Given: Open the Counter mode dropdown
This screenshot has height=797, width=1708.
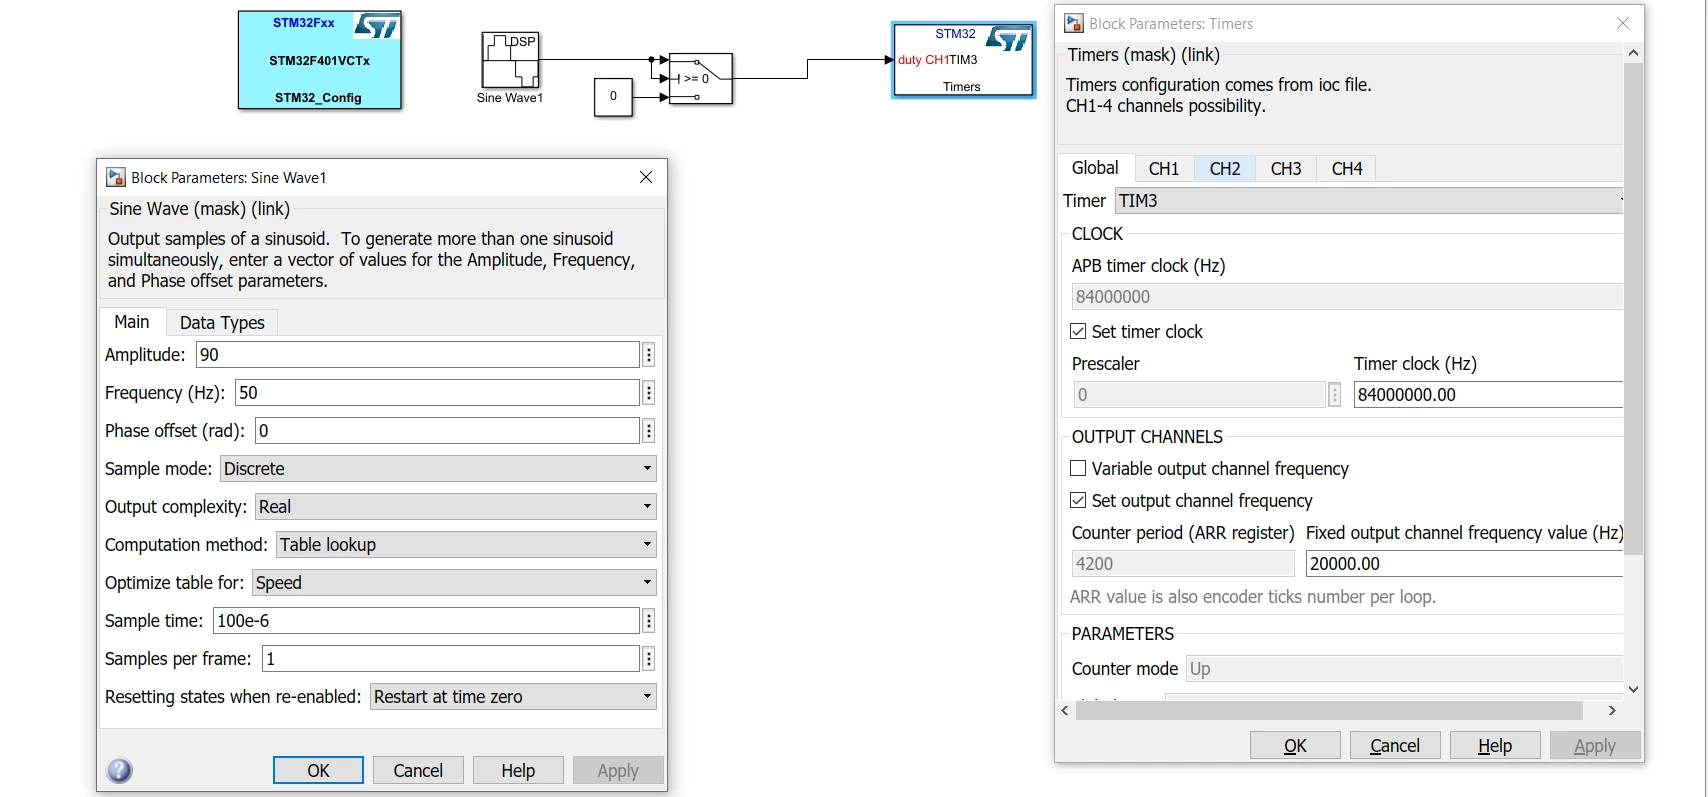Looking at the screenshot, I should [x=1404, y=669].
